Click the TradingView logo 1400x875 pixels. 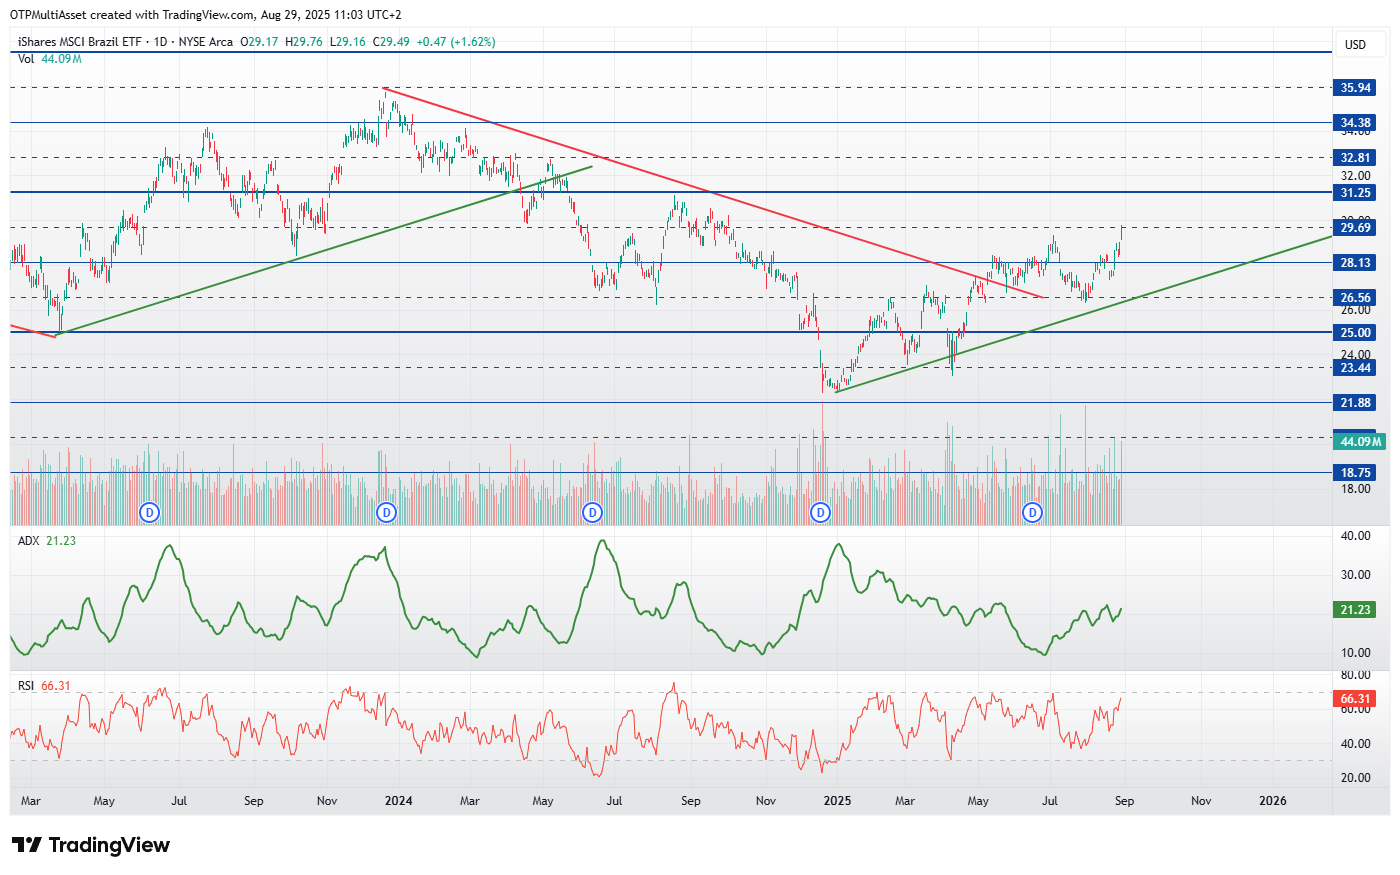(91, 845)
